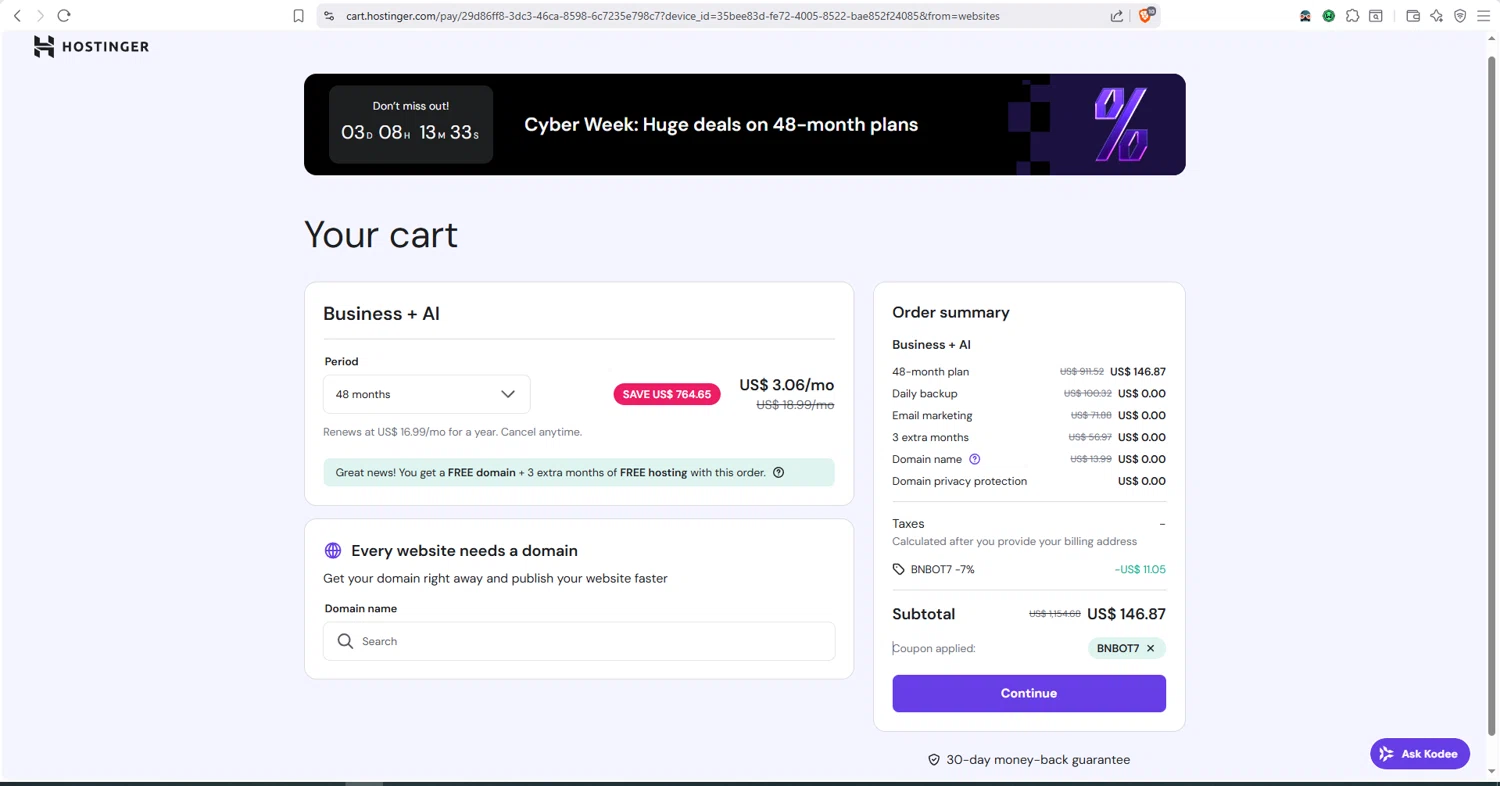Click the 30-day money-back guarantee text

(x=1038, y=760)
